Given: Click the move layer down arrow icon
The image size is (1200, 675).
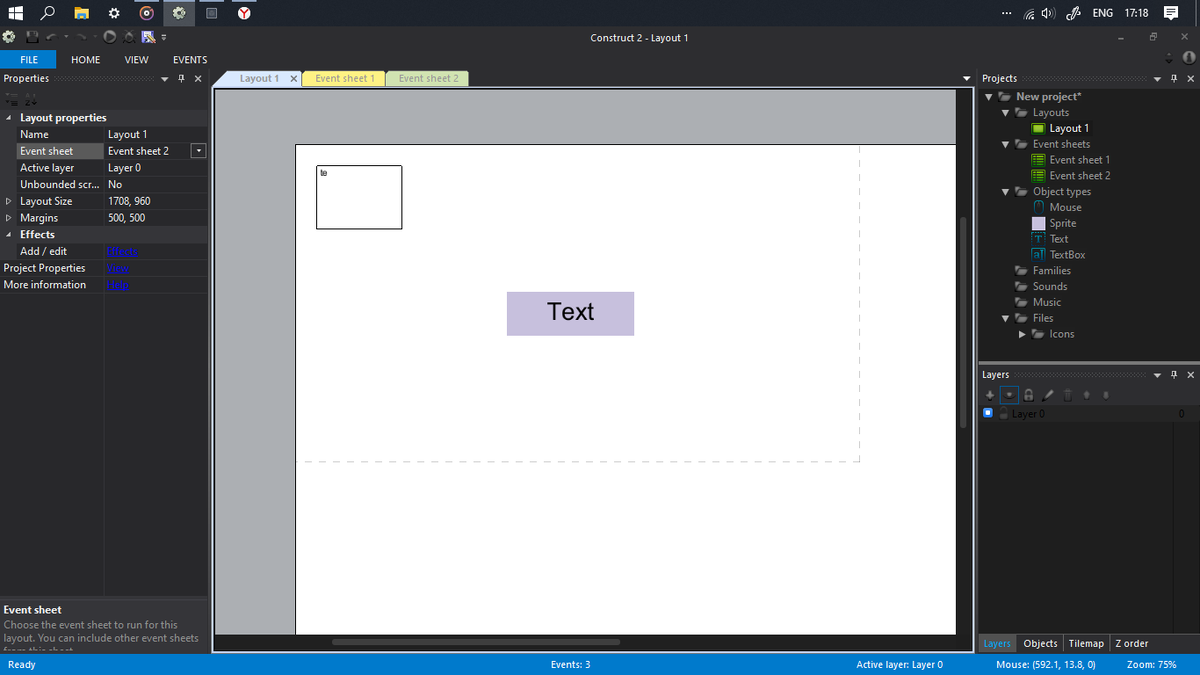Looking at the screenshot, I should coord(1106,395).
